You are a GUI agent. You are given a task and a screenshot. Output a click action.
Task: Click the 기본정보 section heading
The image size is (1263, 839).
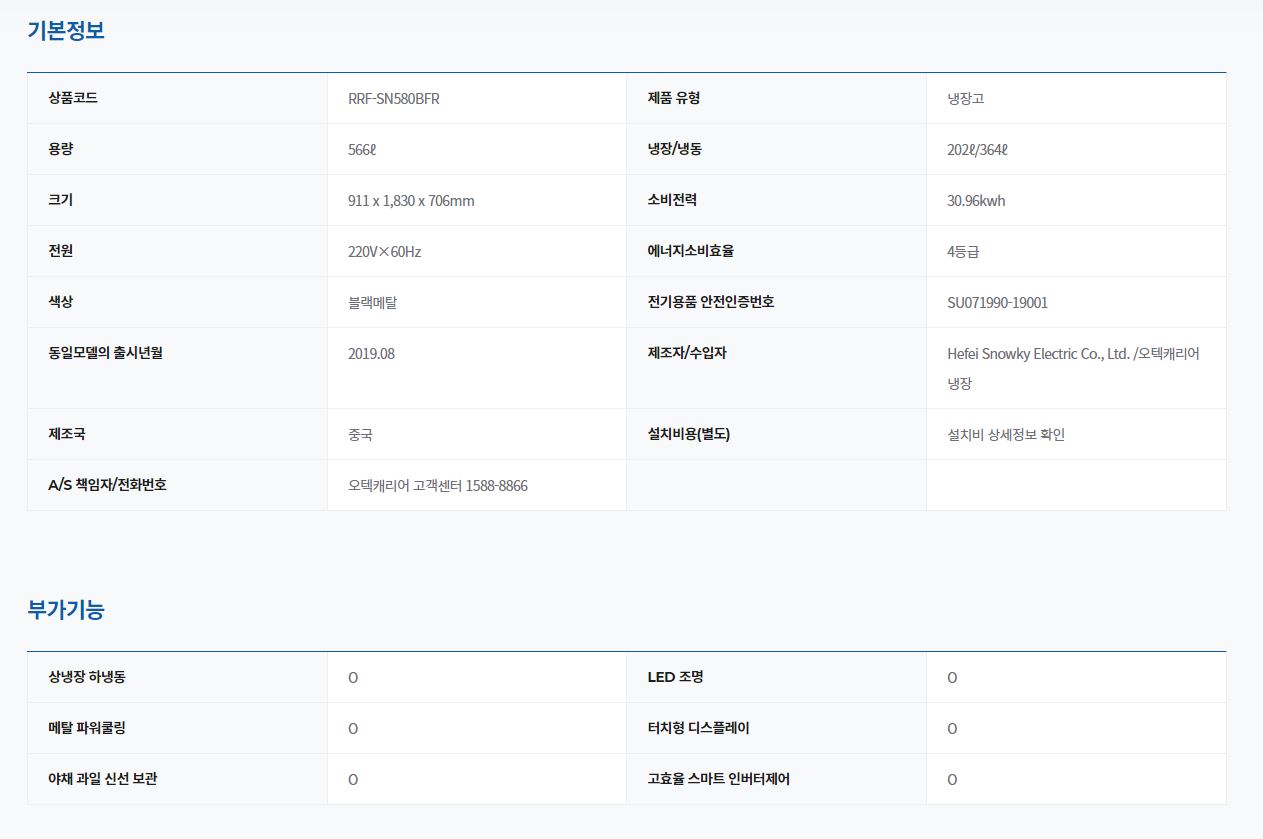point(66,30)
